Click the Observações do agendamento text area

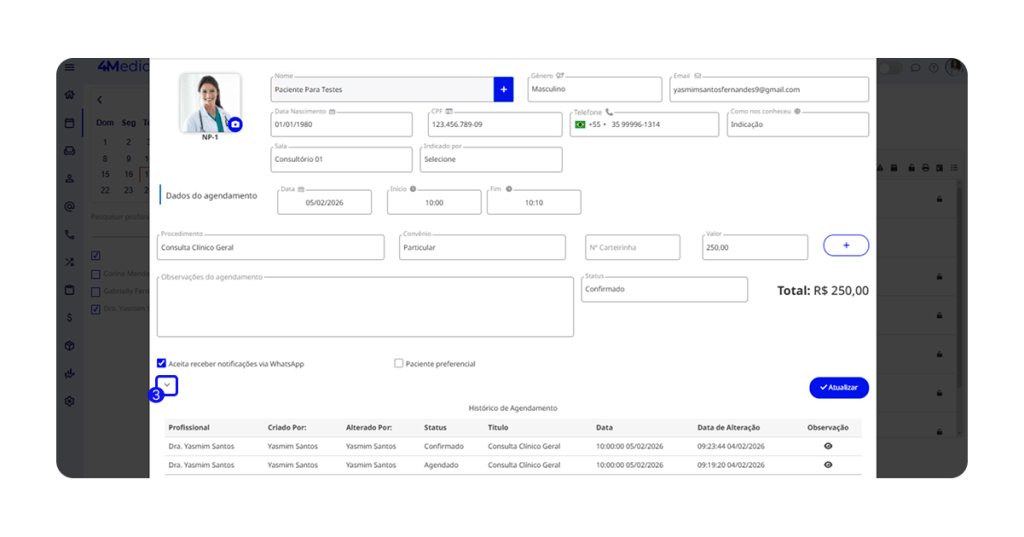365,306
